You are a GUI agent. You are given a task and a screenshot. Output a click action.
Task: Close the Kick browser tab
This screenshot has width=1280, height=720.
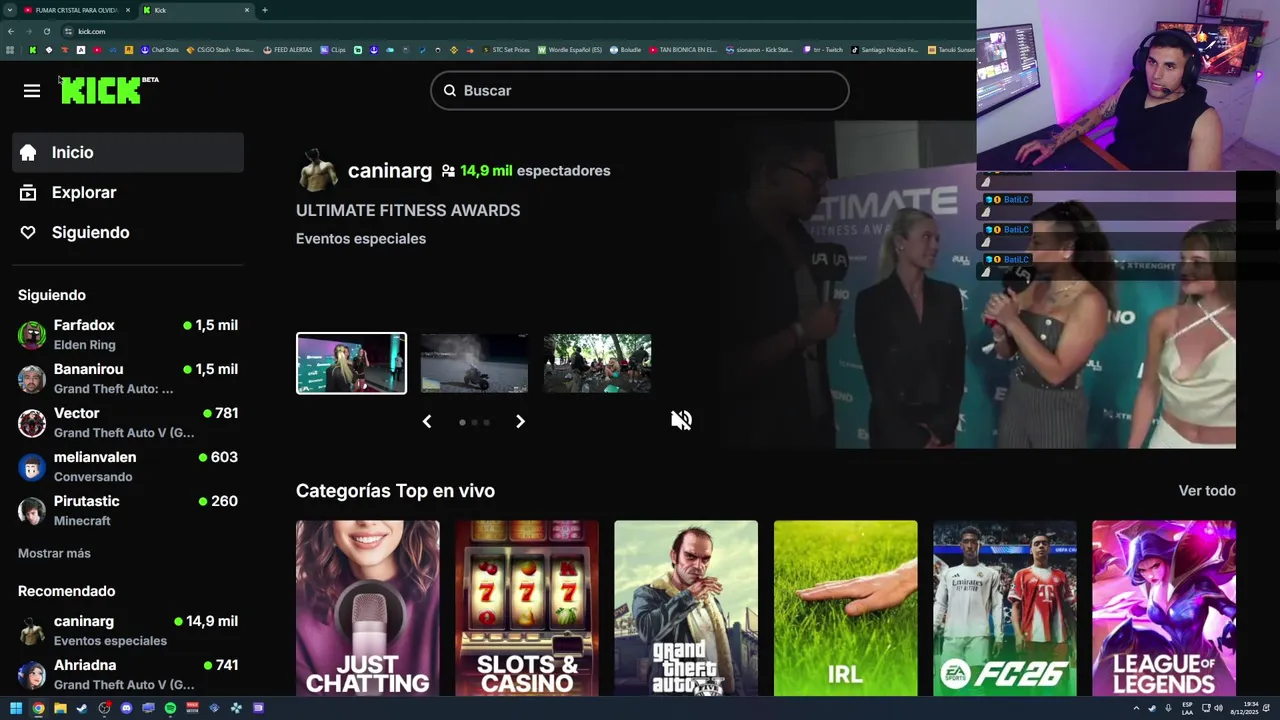tap(247, 10)
